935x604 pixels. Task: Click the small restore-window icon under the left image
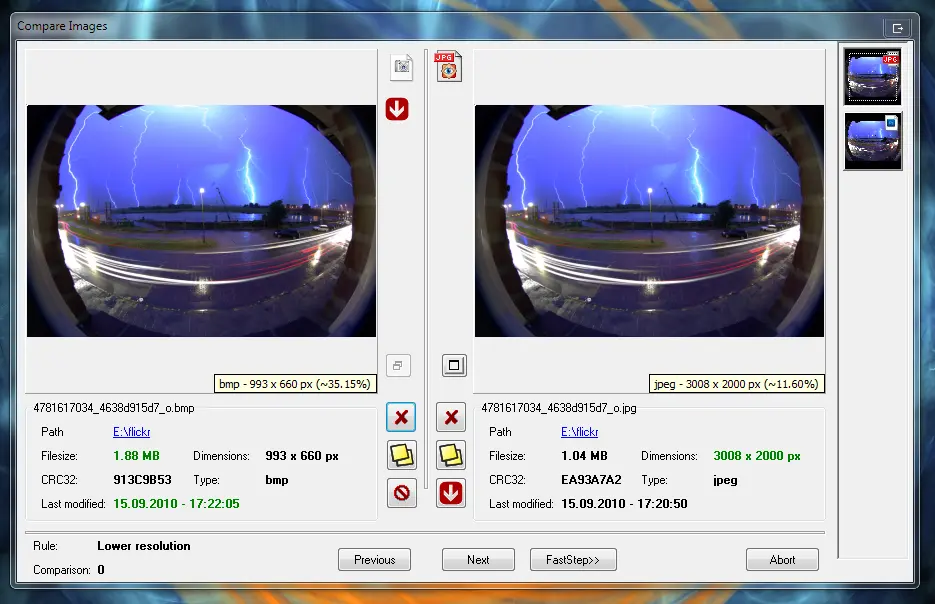click(398, 366)
